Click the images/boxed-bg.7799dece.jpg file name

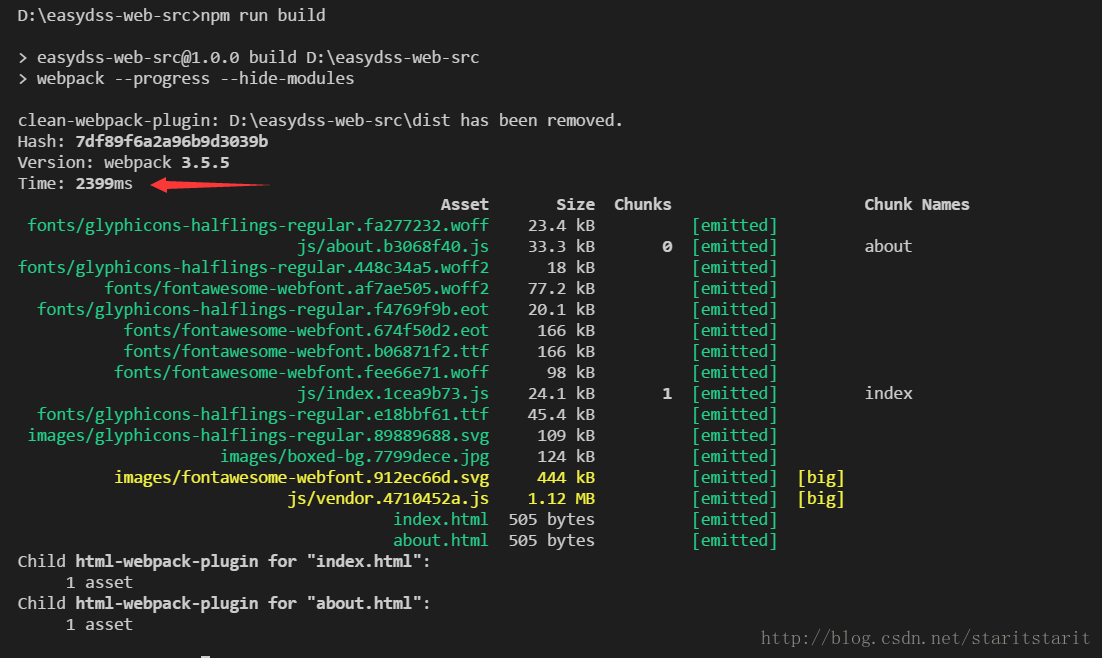[x=354, y=456]
